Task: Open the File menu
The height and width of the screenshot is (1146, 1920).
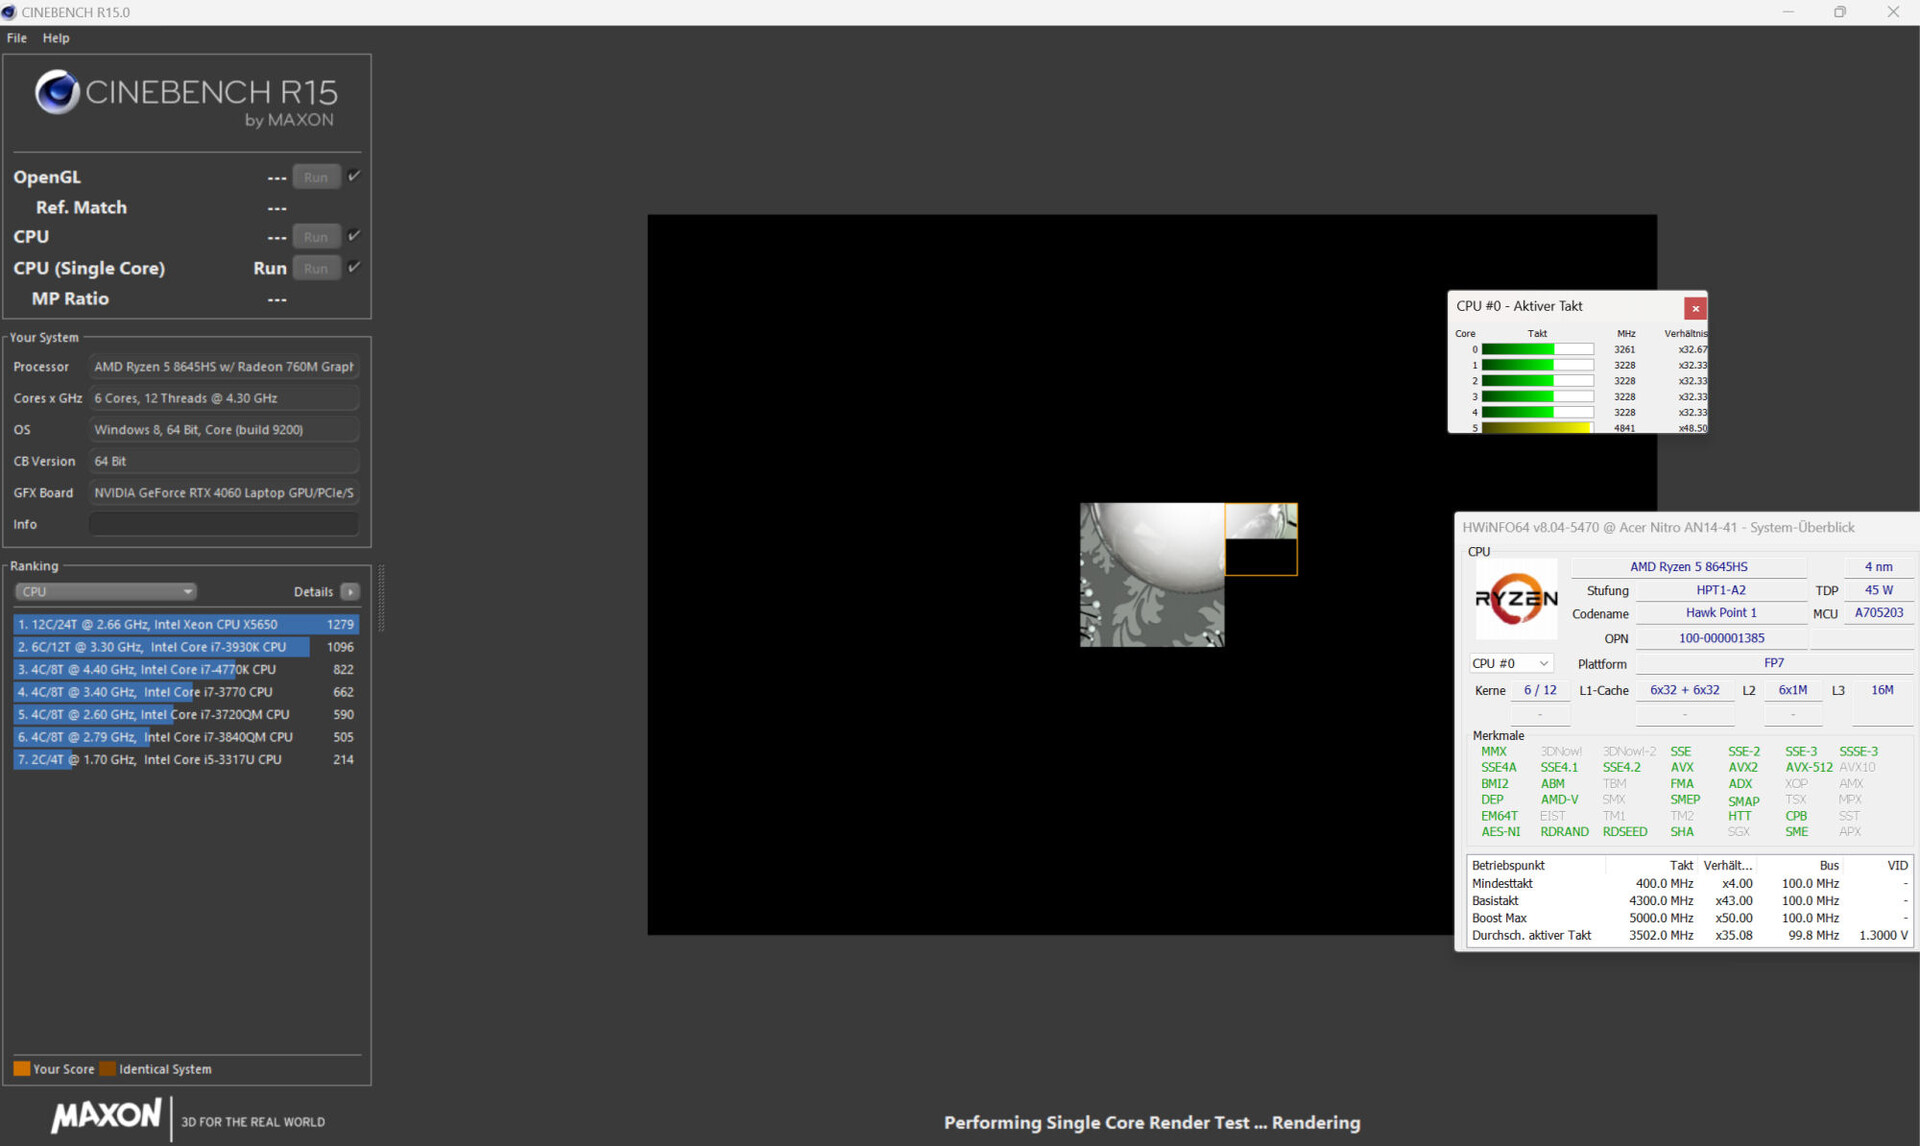Action: pyautogui.click(x=17, y=38)
